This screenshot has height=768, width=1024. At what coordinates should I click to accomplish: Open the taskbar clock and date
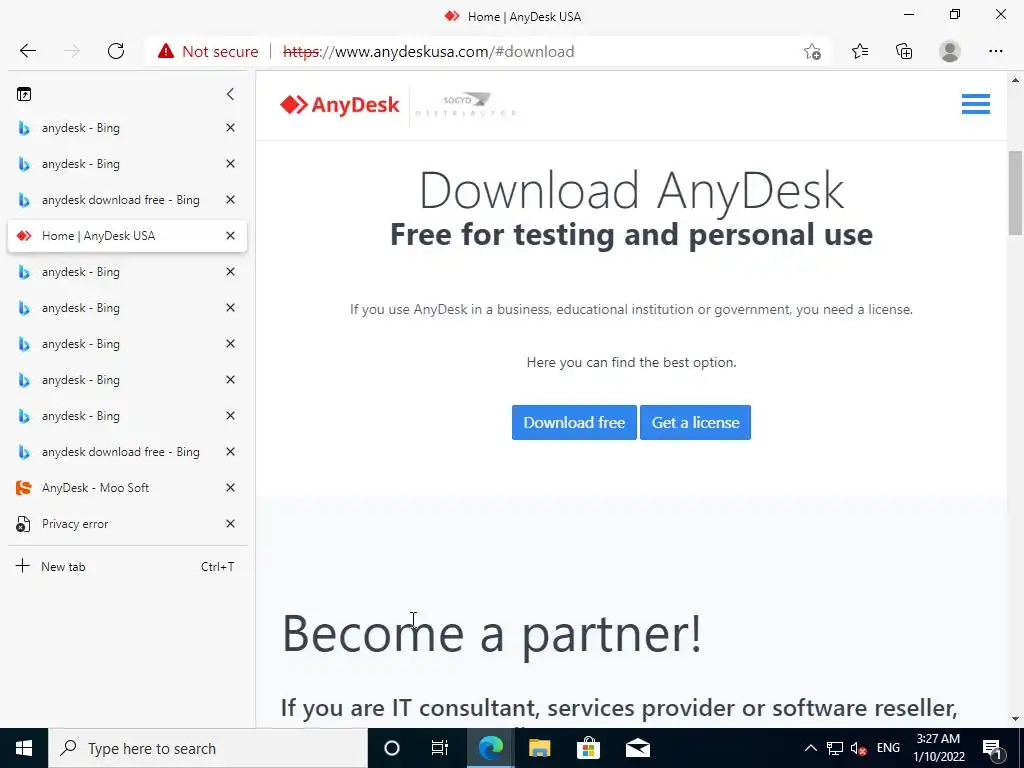[x=938, y=748]
